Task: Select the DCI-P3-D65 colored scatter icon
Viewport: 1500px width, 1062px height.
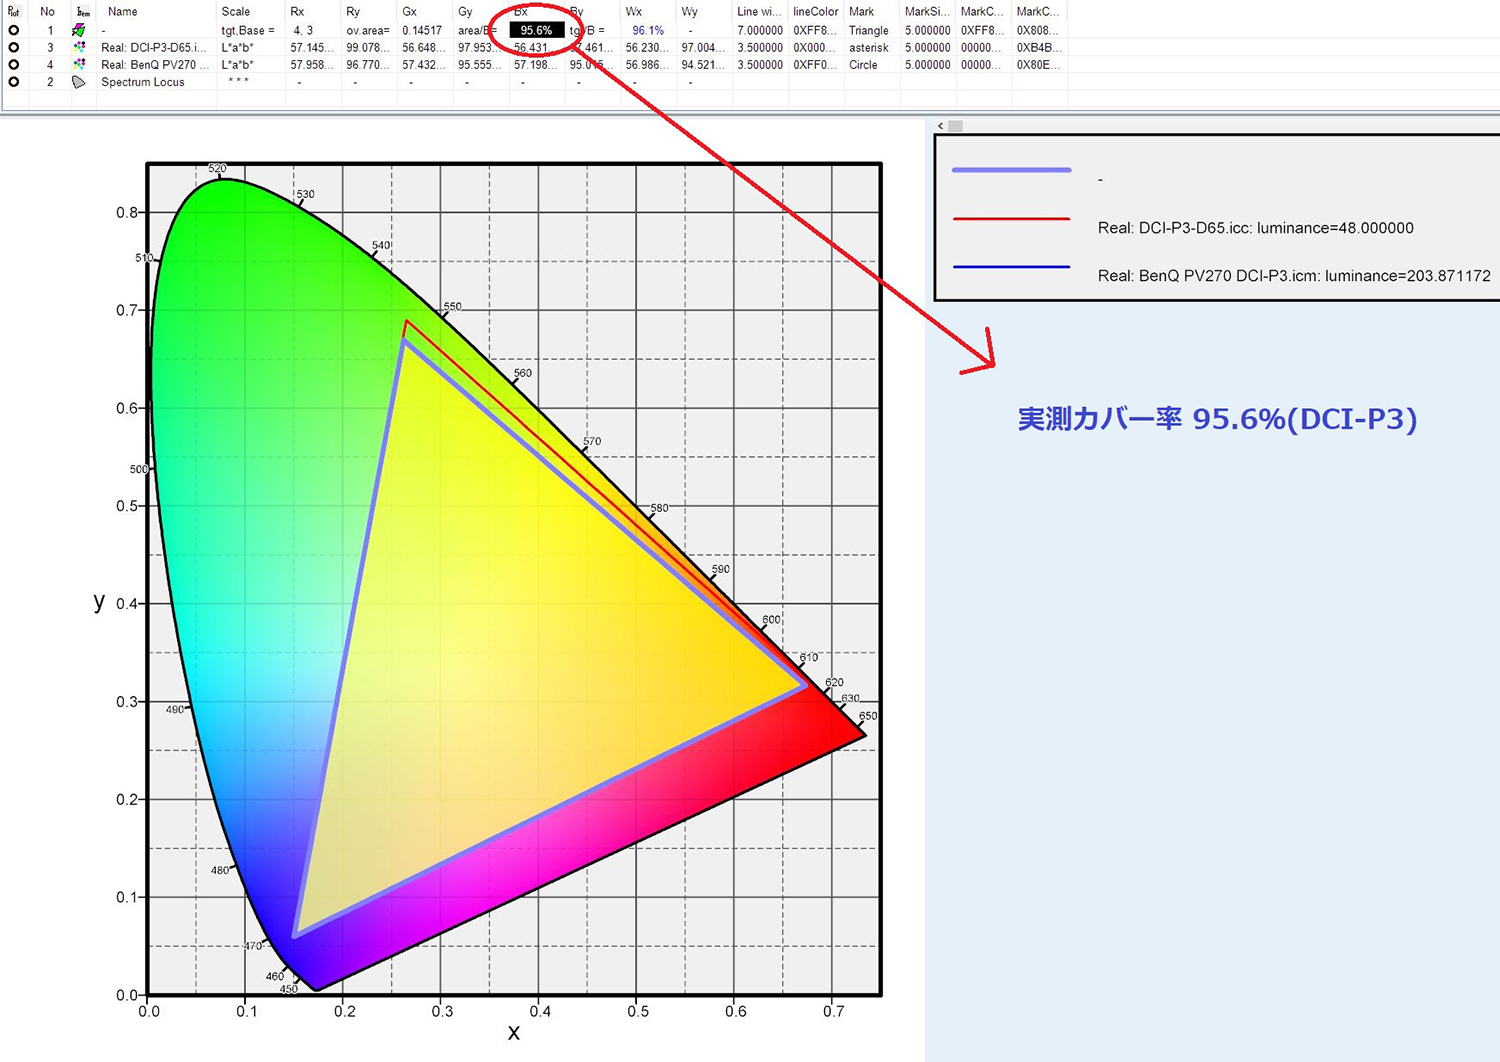Action: click(80, 47)
